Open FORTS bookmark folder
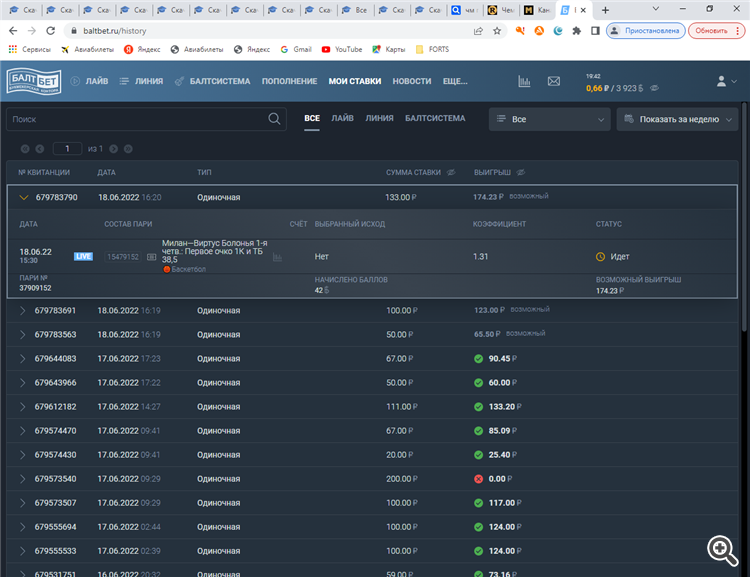 click(432, 49)
